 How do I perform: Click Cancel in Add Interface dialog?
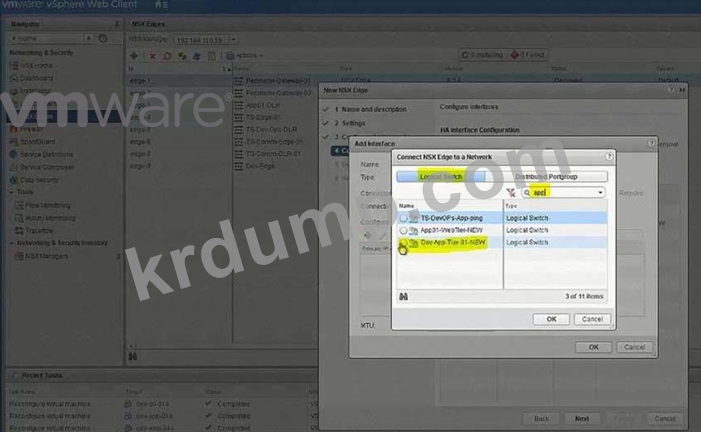click(634, 347)
